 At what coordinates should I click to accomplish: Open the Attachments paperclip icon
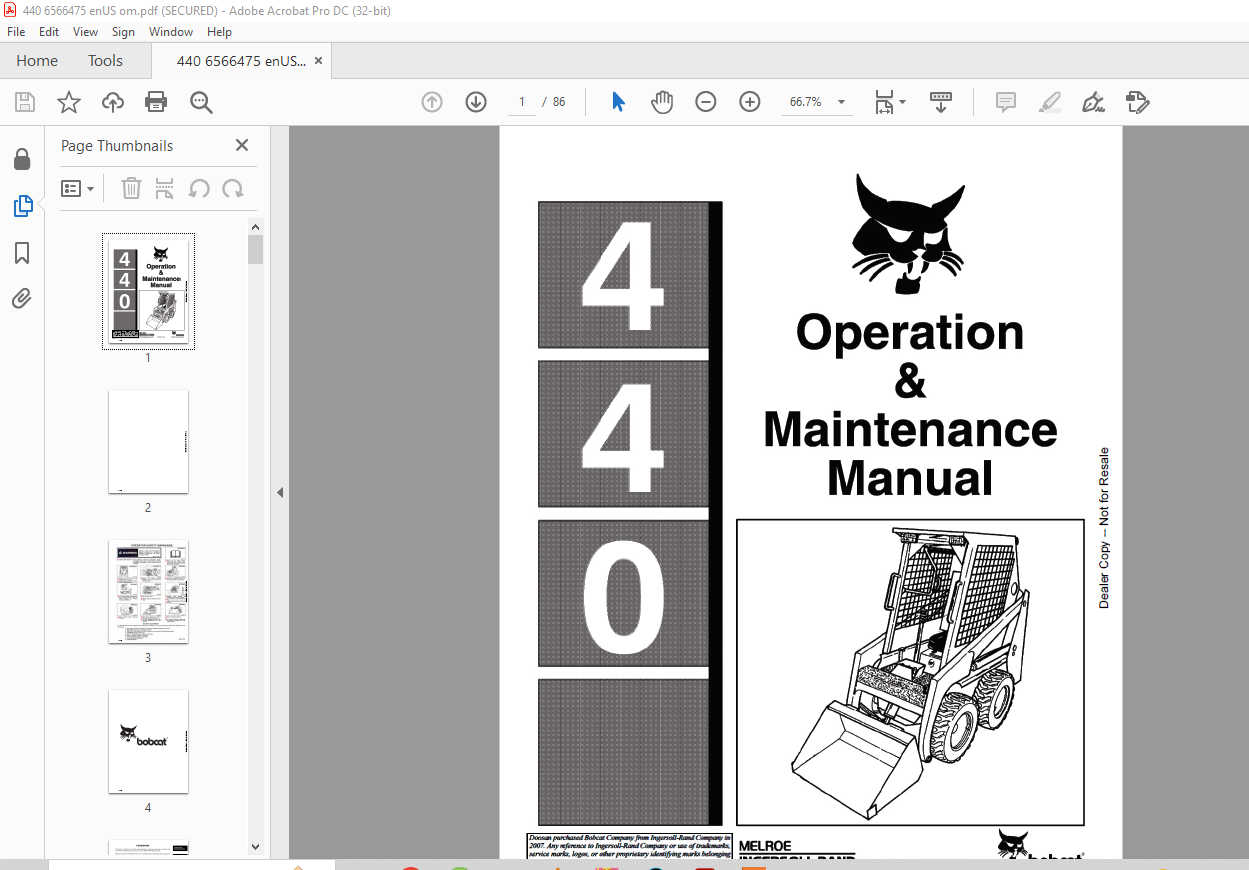(22, 298)
